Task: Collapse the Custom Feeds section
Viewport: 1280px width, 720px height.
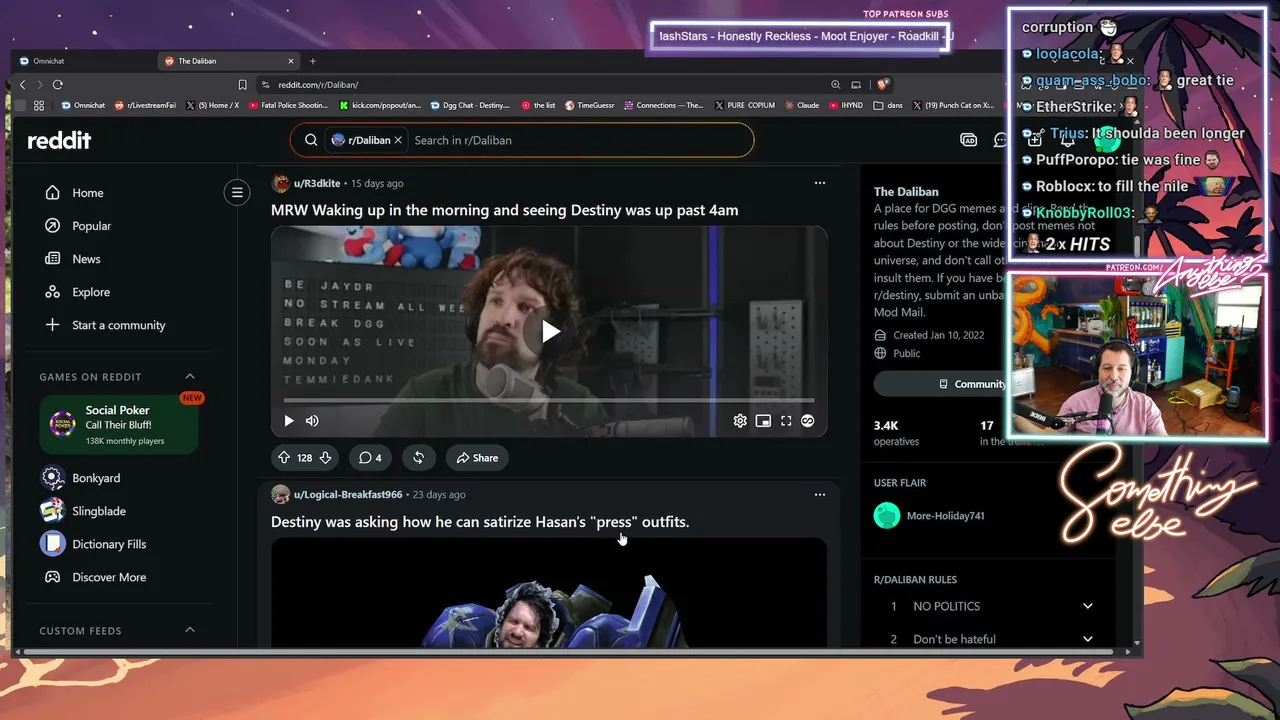Action: click(x=190, y=631)
